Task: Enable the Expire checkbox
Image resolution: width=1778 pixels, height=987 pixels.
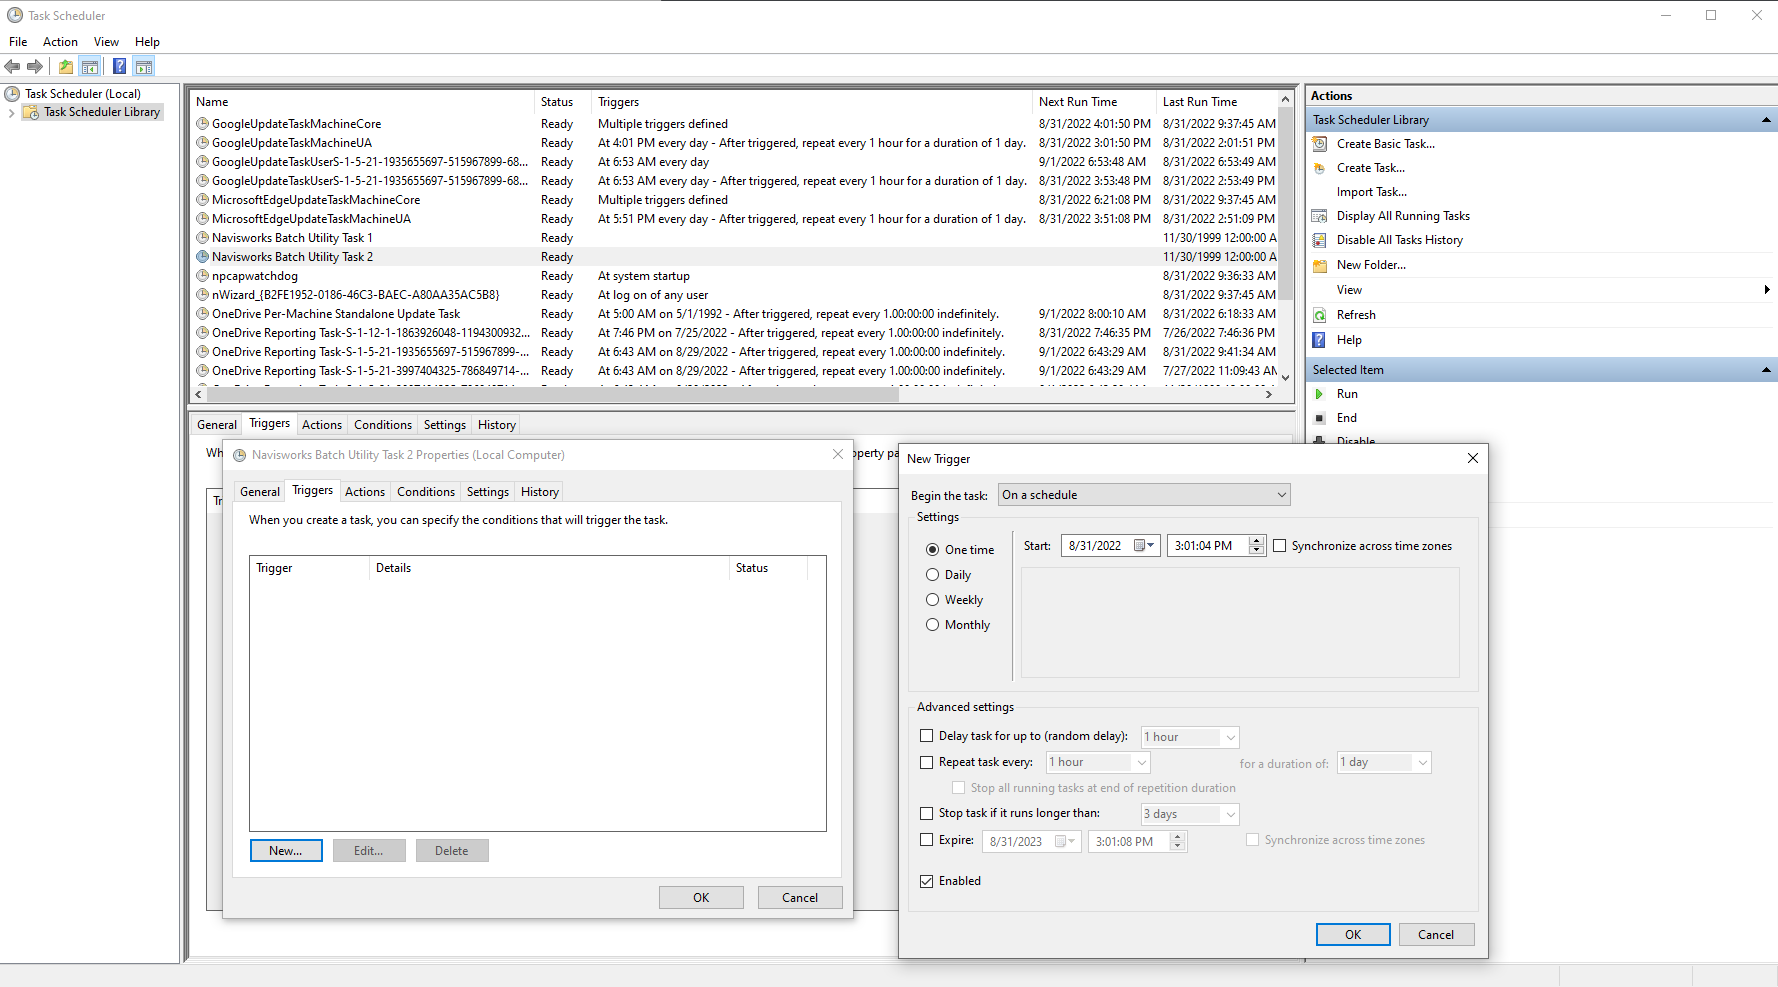Action: [x=926, y=840]
